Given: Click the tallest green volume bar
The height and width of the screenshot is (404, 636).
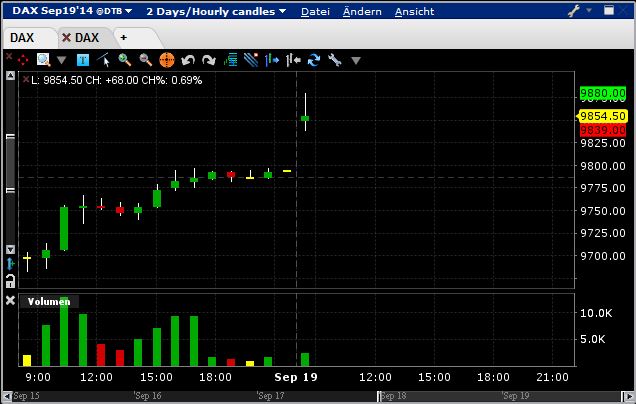Looking at the screenshot, I should (64, 332).
